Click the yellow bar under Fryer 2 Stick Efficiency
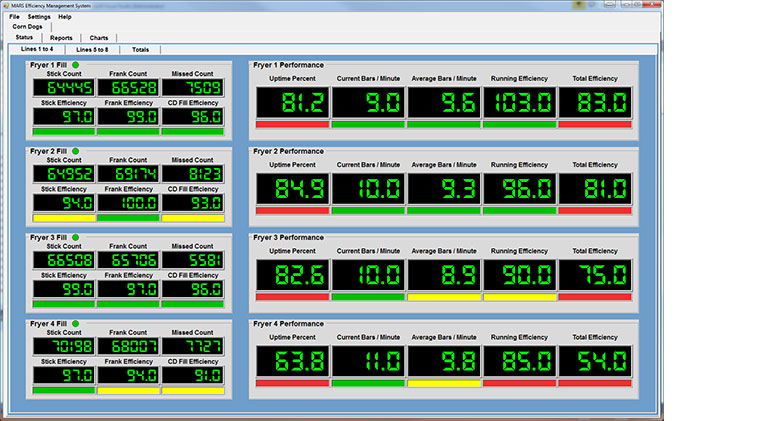This screenshot has width=767, height=421. tap(64, 217)
